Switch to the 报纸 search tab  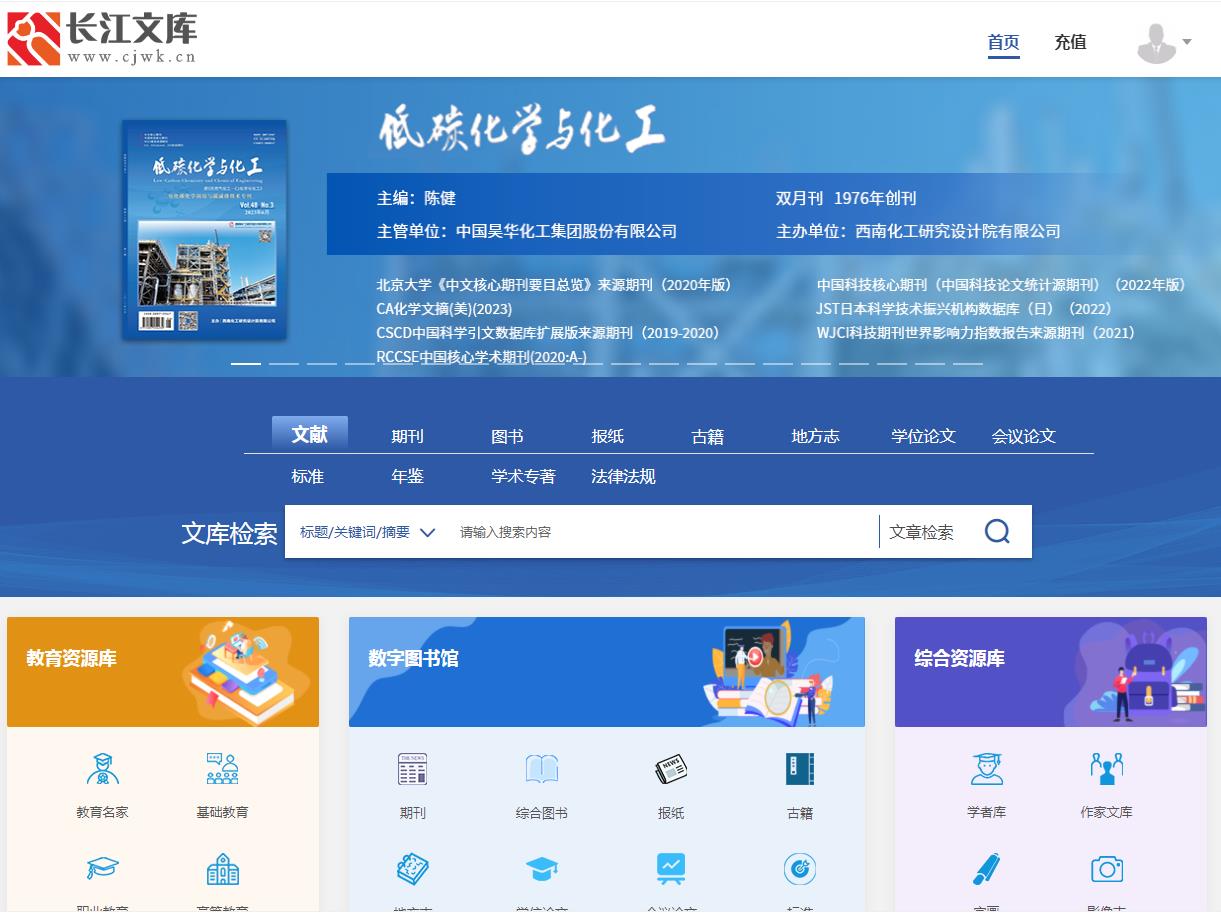tap(608, 436)
